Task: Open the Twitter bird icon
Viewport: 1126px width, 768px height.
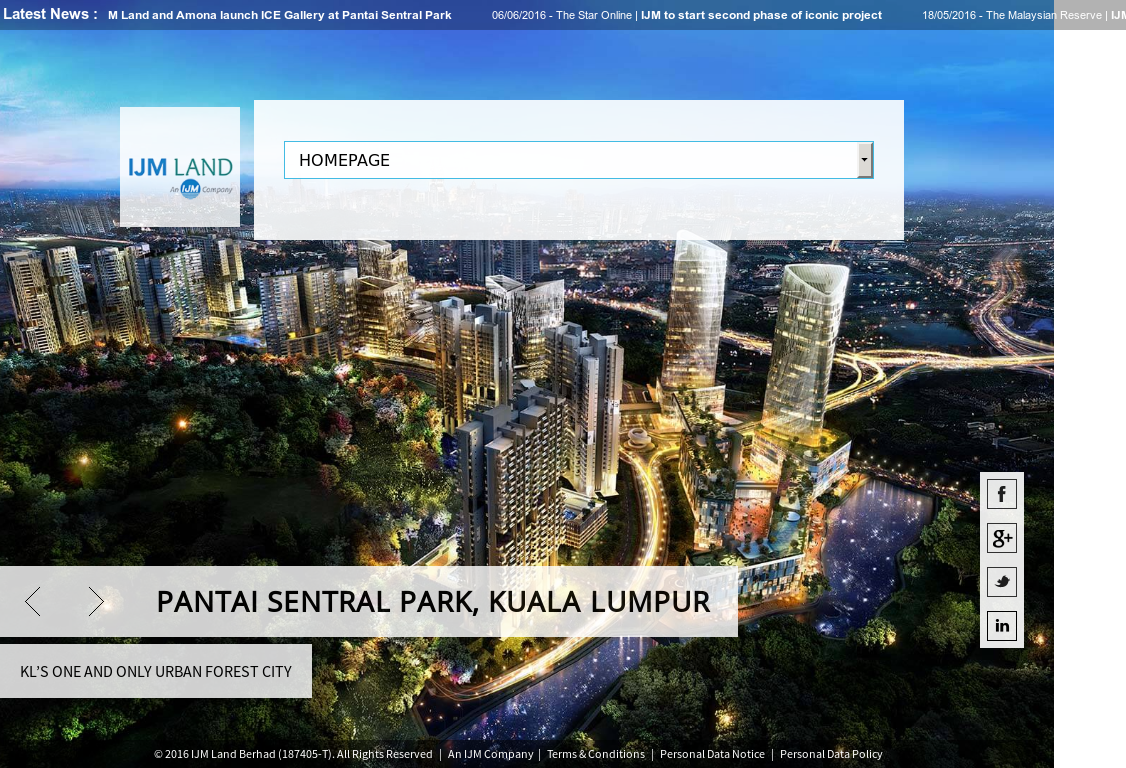Action: pos(1002,582)
